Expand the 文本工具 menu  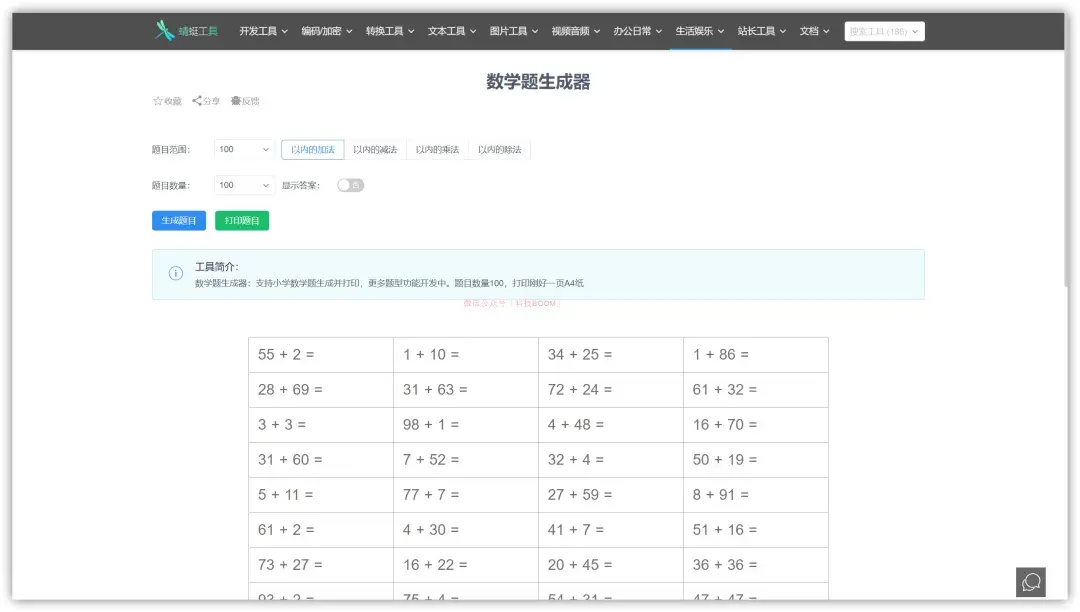pyautogui.click(x=452, y=31)
